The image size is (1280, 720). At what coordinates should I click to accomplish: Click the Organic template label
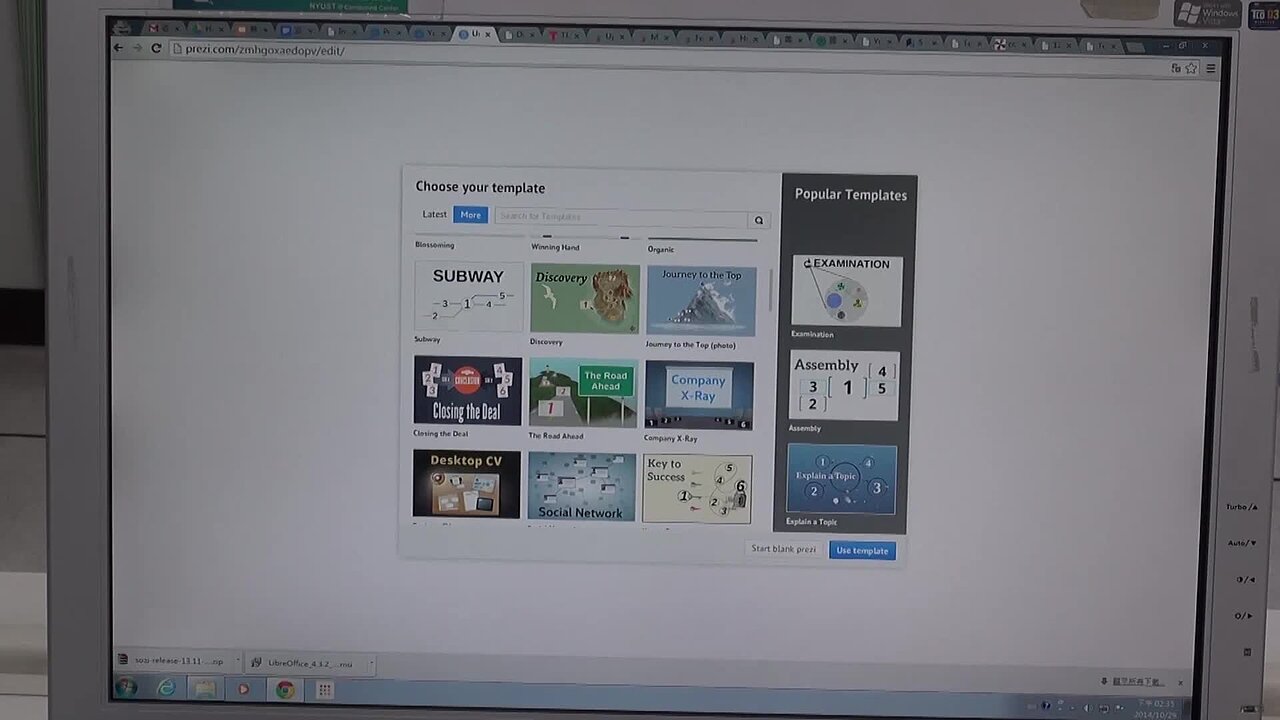(660, 249)
